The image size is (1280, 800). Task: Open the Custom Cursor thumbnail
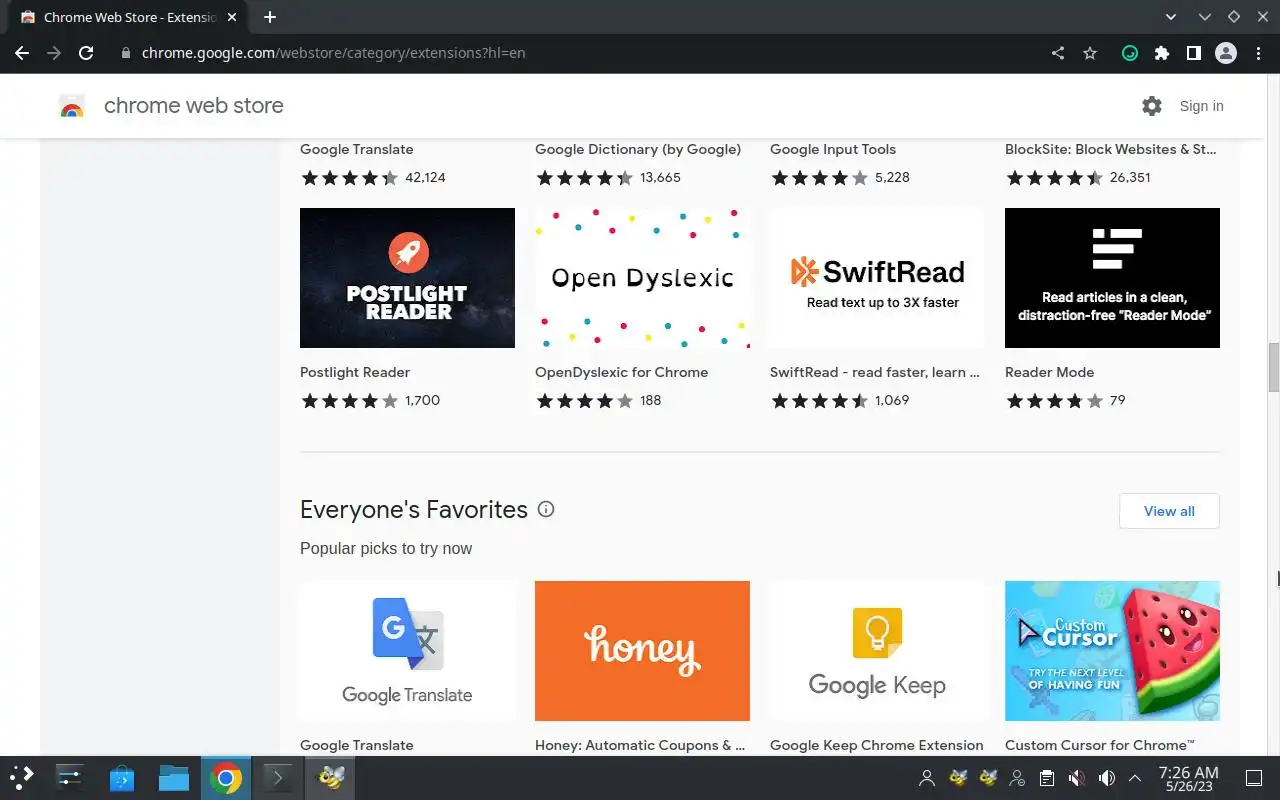coord(1112,651)
